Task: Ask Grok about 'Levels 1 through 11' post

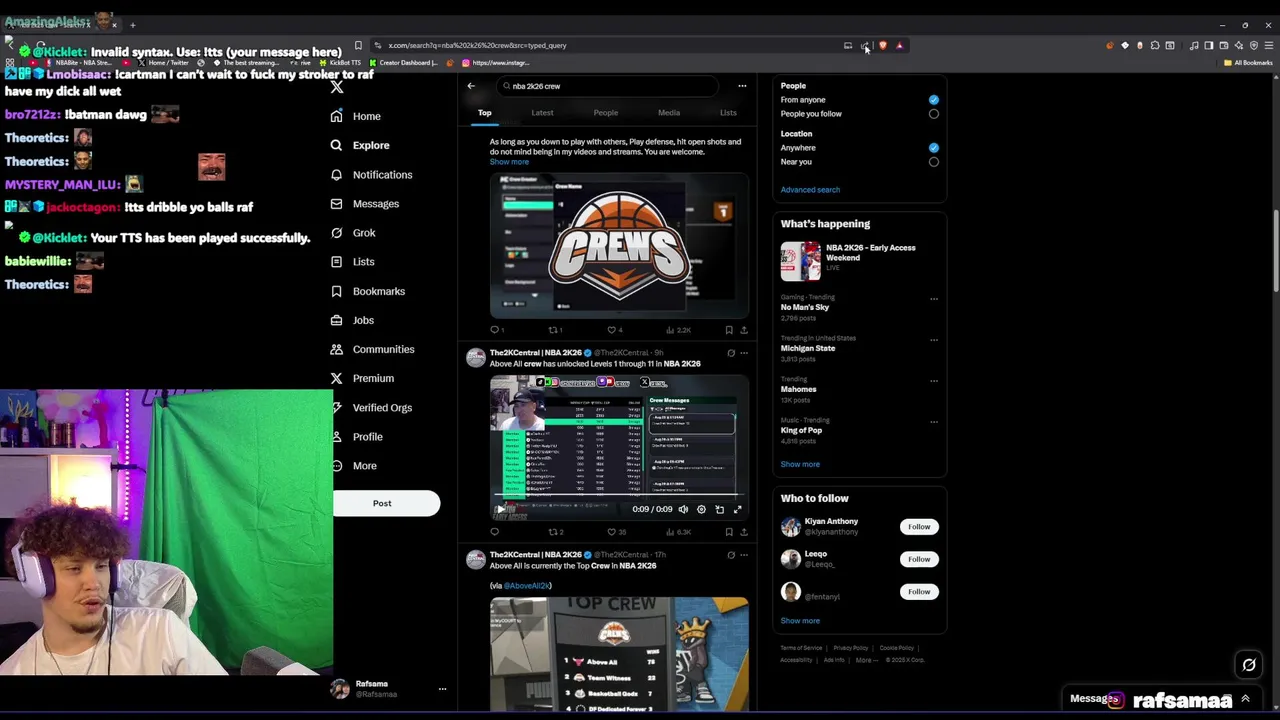Action: click(731, 353)
